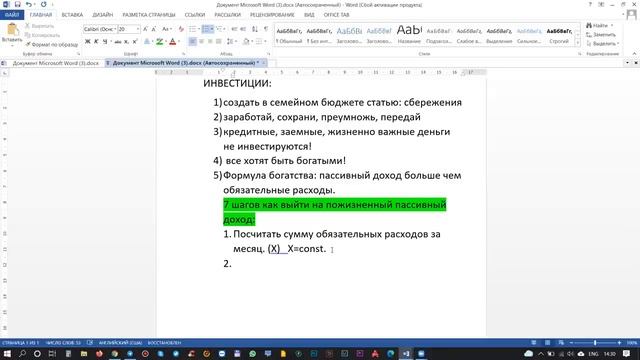Image resolution: width=640 pixels, height=360 pixels.
Task: Decrease font size with the shrink font icon
Action: [153, 29]
